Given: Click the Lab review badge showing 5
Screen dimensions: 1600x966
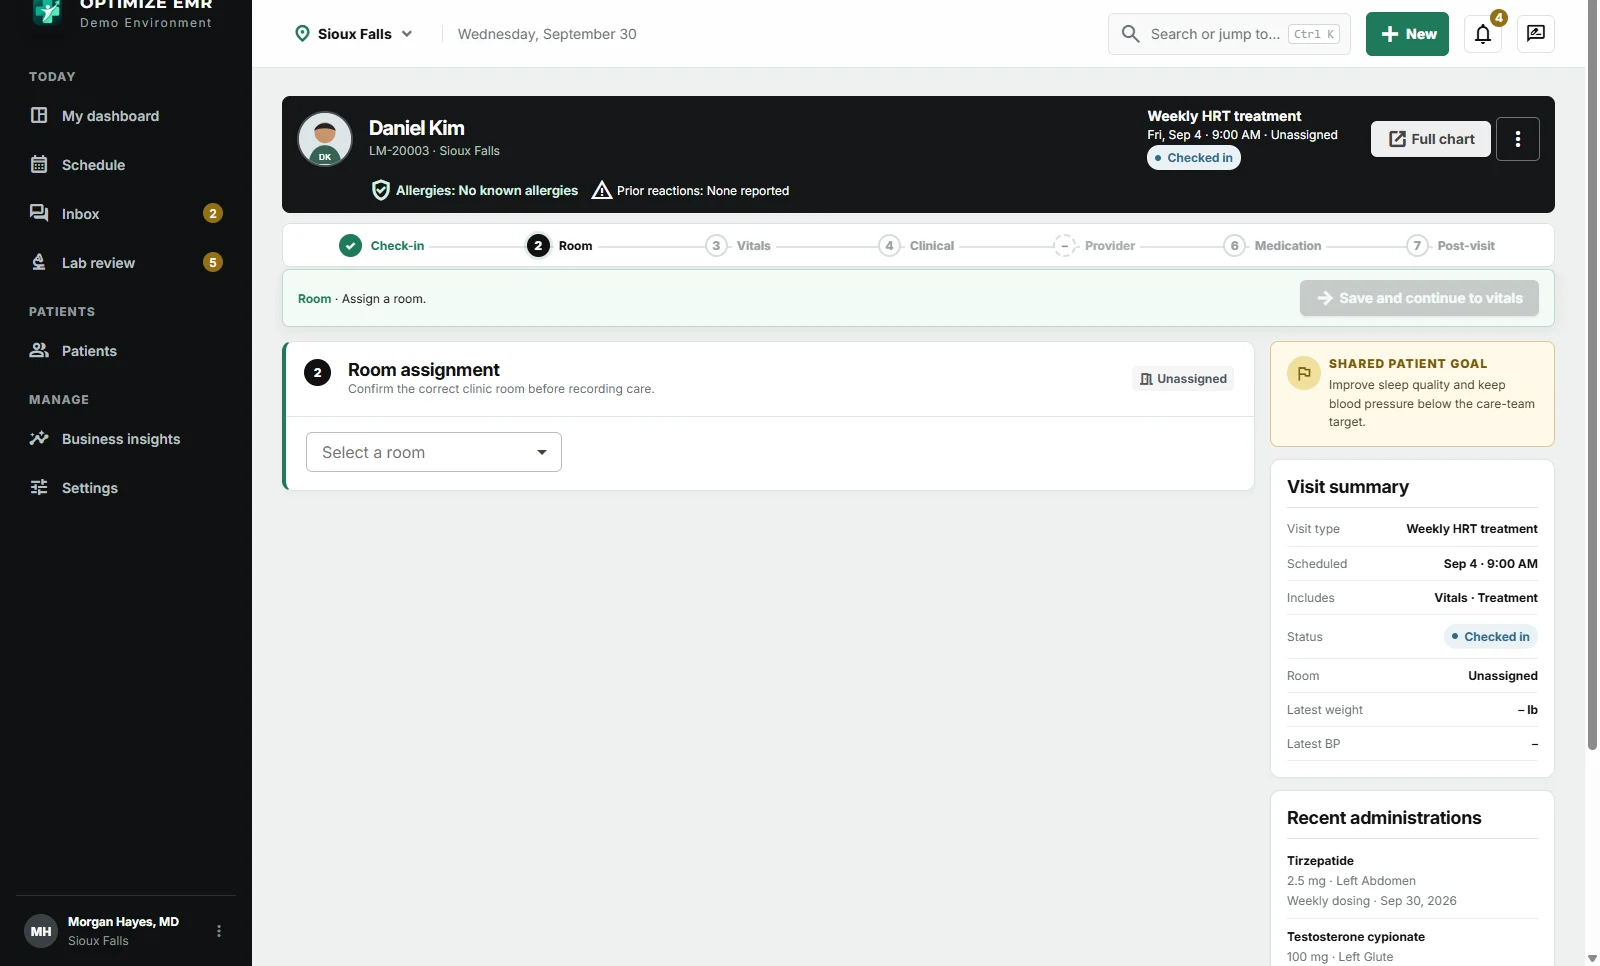Looking at the screenshot, I should coord(213,262).
